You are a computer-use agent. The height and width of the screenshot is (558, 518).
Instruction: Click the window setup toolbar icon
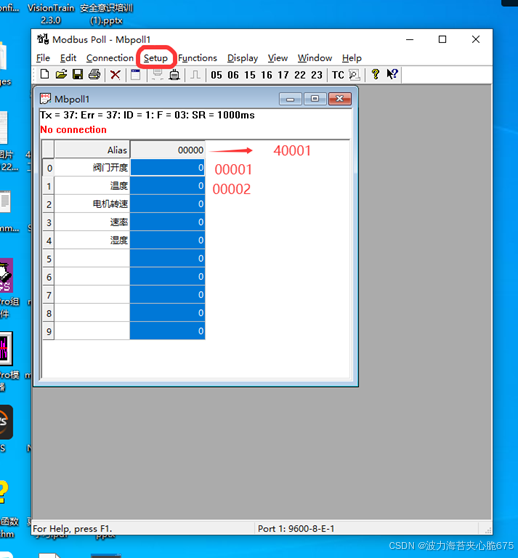click(x=136, y=75)
